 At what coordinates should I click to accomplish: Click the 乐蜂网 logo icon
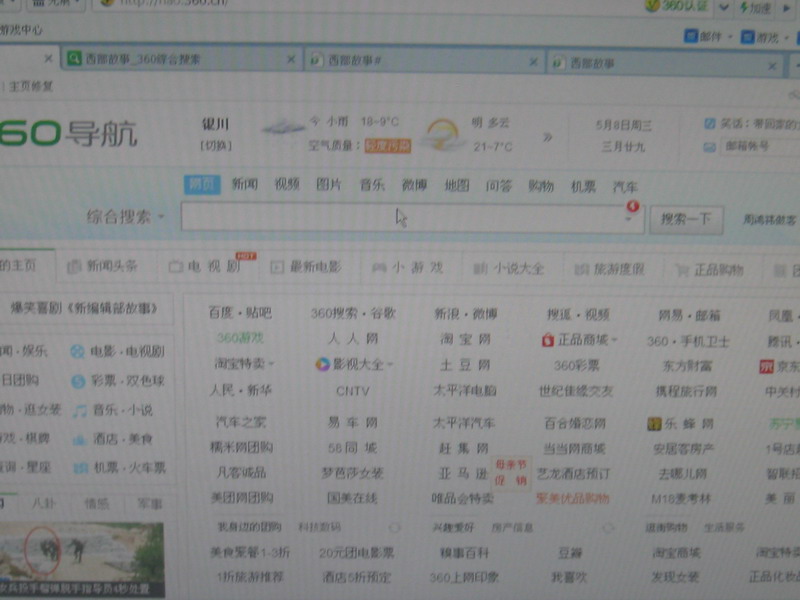click(654, 423)
